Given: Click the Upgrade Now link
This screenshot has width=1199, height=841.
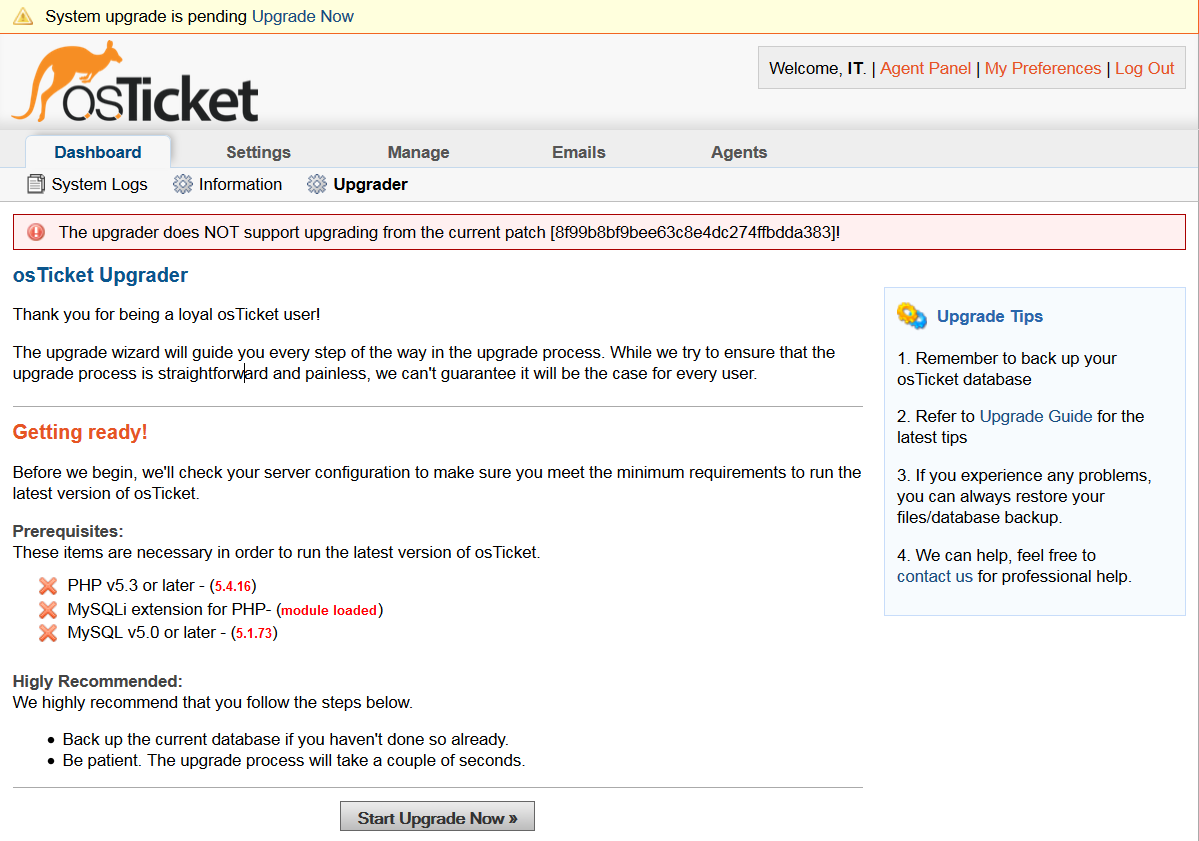Looking at the screenshot, I should click(x=303, y=16).
